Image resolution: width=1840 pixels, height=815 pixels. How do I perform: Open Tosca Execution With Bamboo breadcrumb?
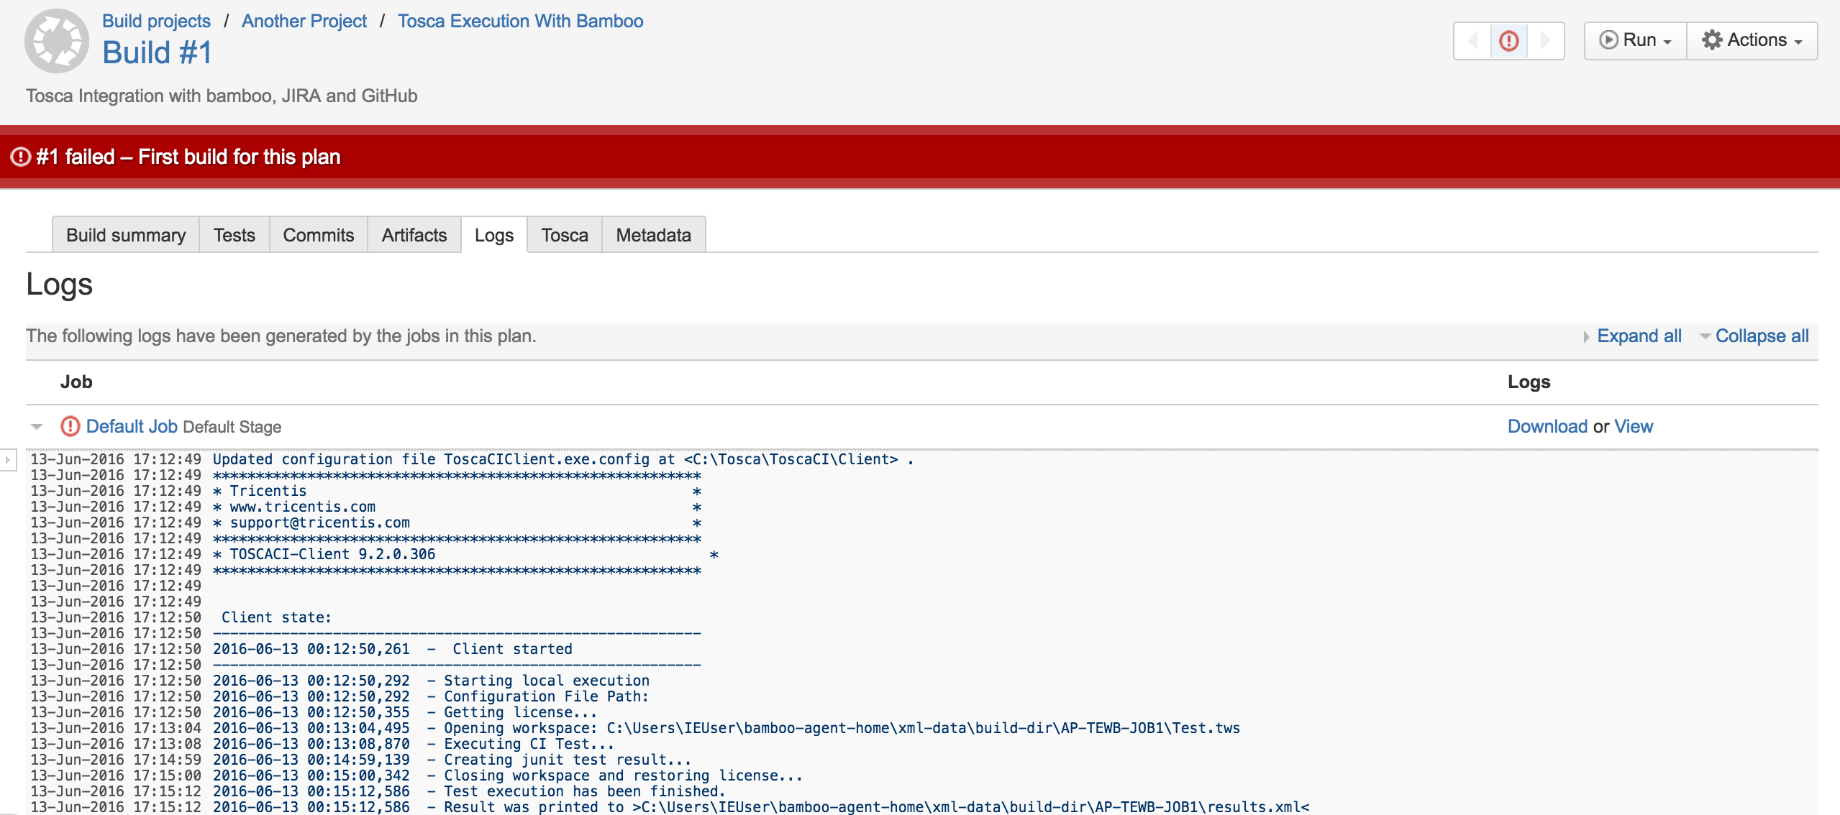tap(520, 21)
